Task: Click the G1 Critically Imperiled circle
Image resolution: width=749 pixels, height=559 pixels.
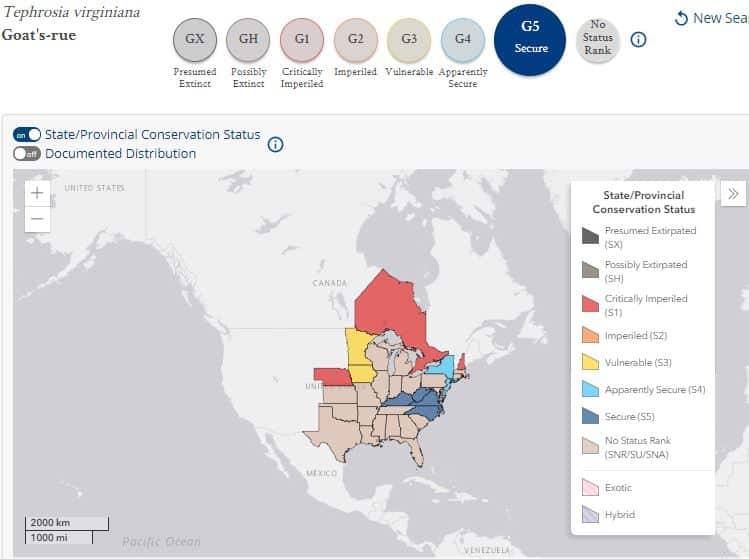Action: 302,40
